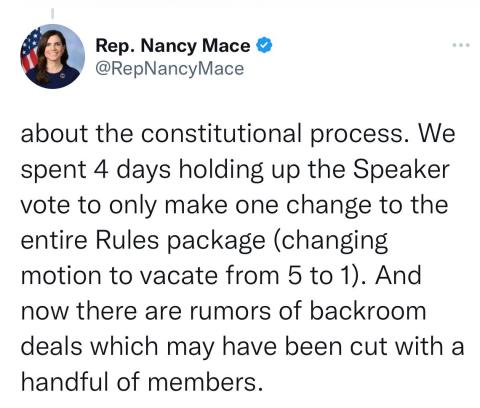Click the blue verified checkmark badge
The image size is (480, 408).
coord(264,45)
